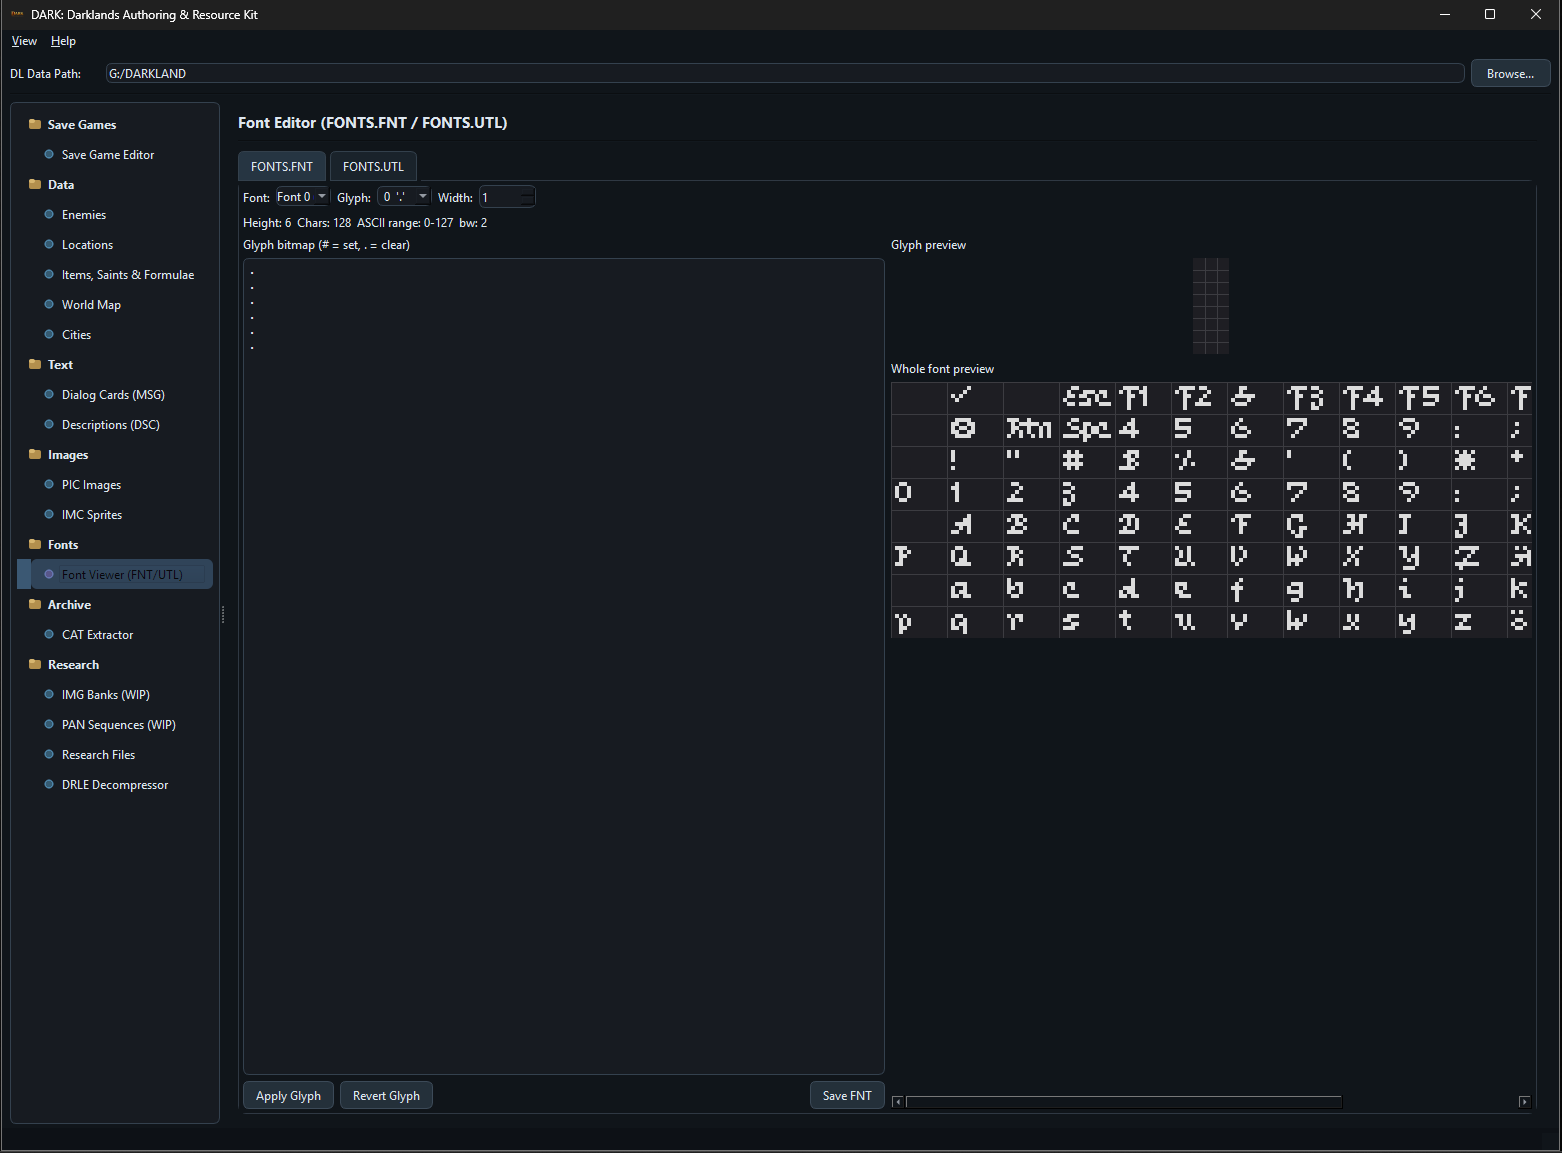Click the Spc glyph in font preview
Screen dimensions: 1562x1153
pos(1087,429)
